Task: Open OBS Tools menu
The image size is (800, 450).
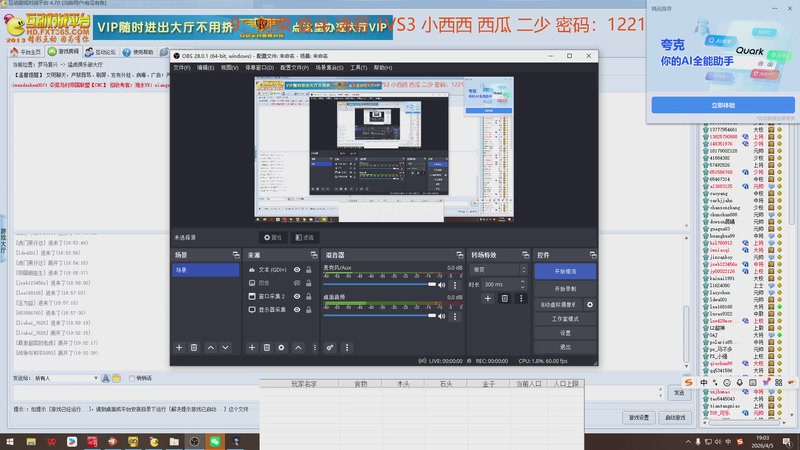Action: [x=358, y=67]
